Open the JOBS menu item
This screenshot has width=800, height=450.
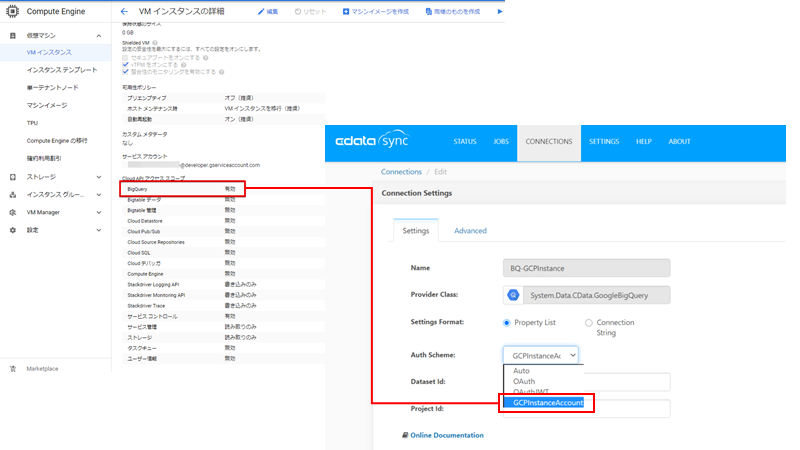coord(501,142)
